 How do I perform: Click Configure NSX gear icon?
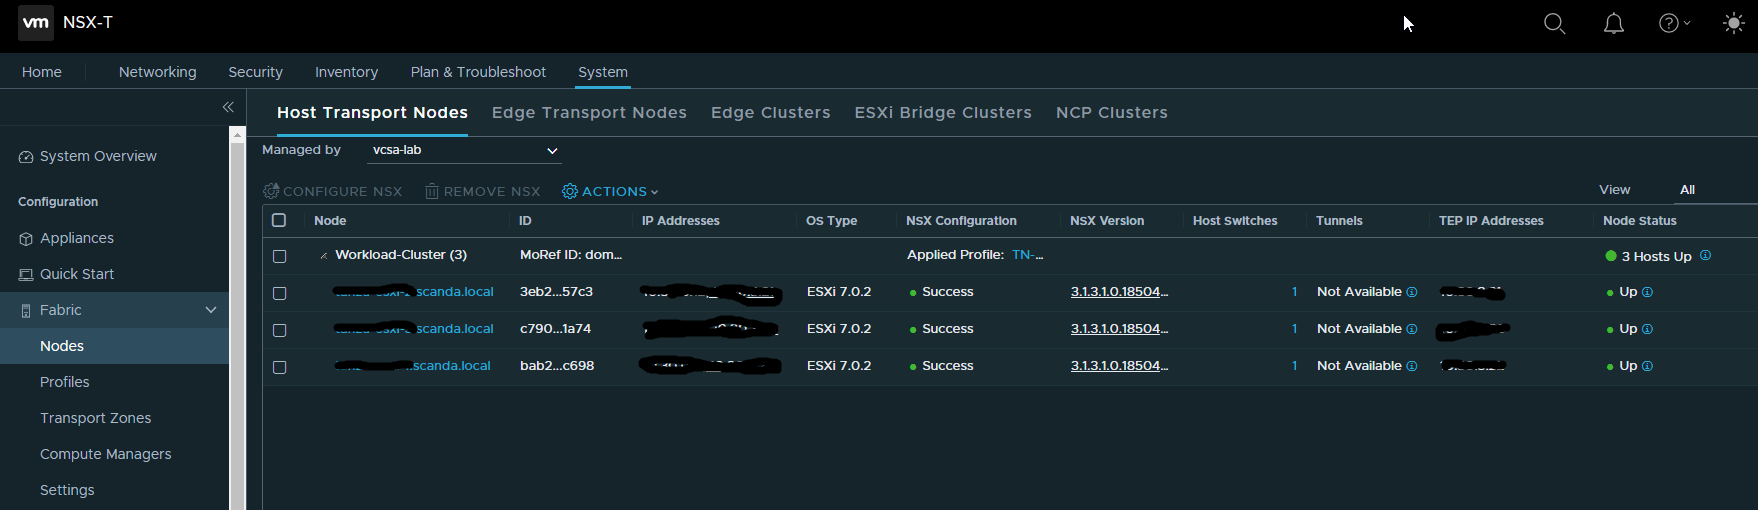[271, 191]
